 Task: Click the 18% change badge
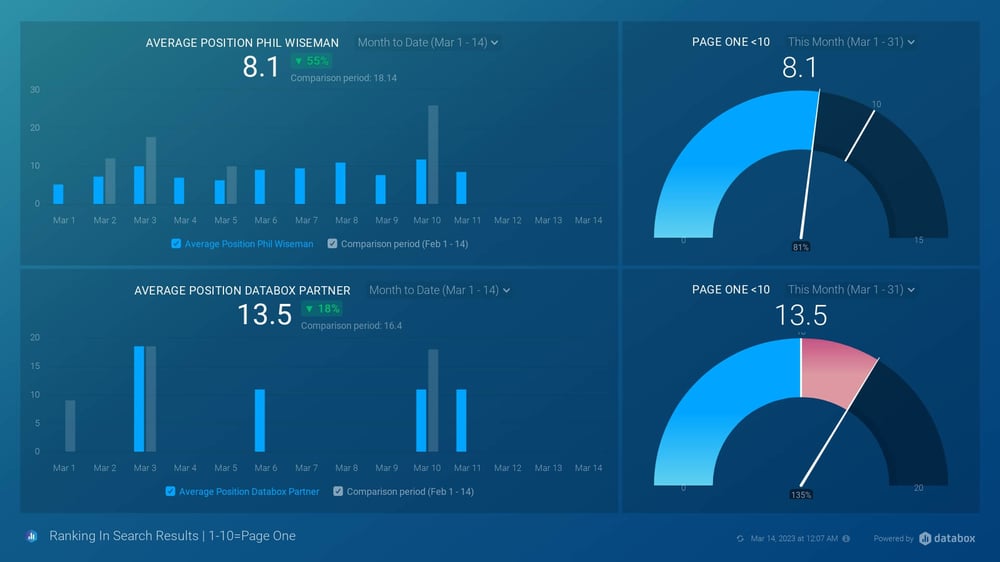pos(322,309)
